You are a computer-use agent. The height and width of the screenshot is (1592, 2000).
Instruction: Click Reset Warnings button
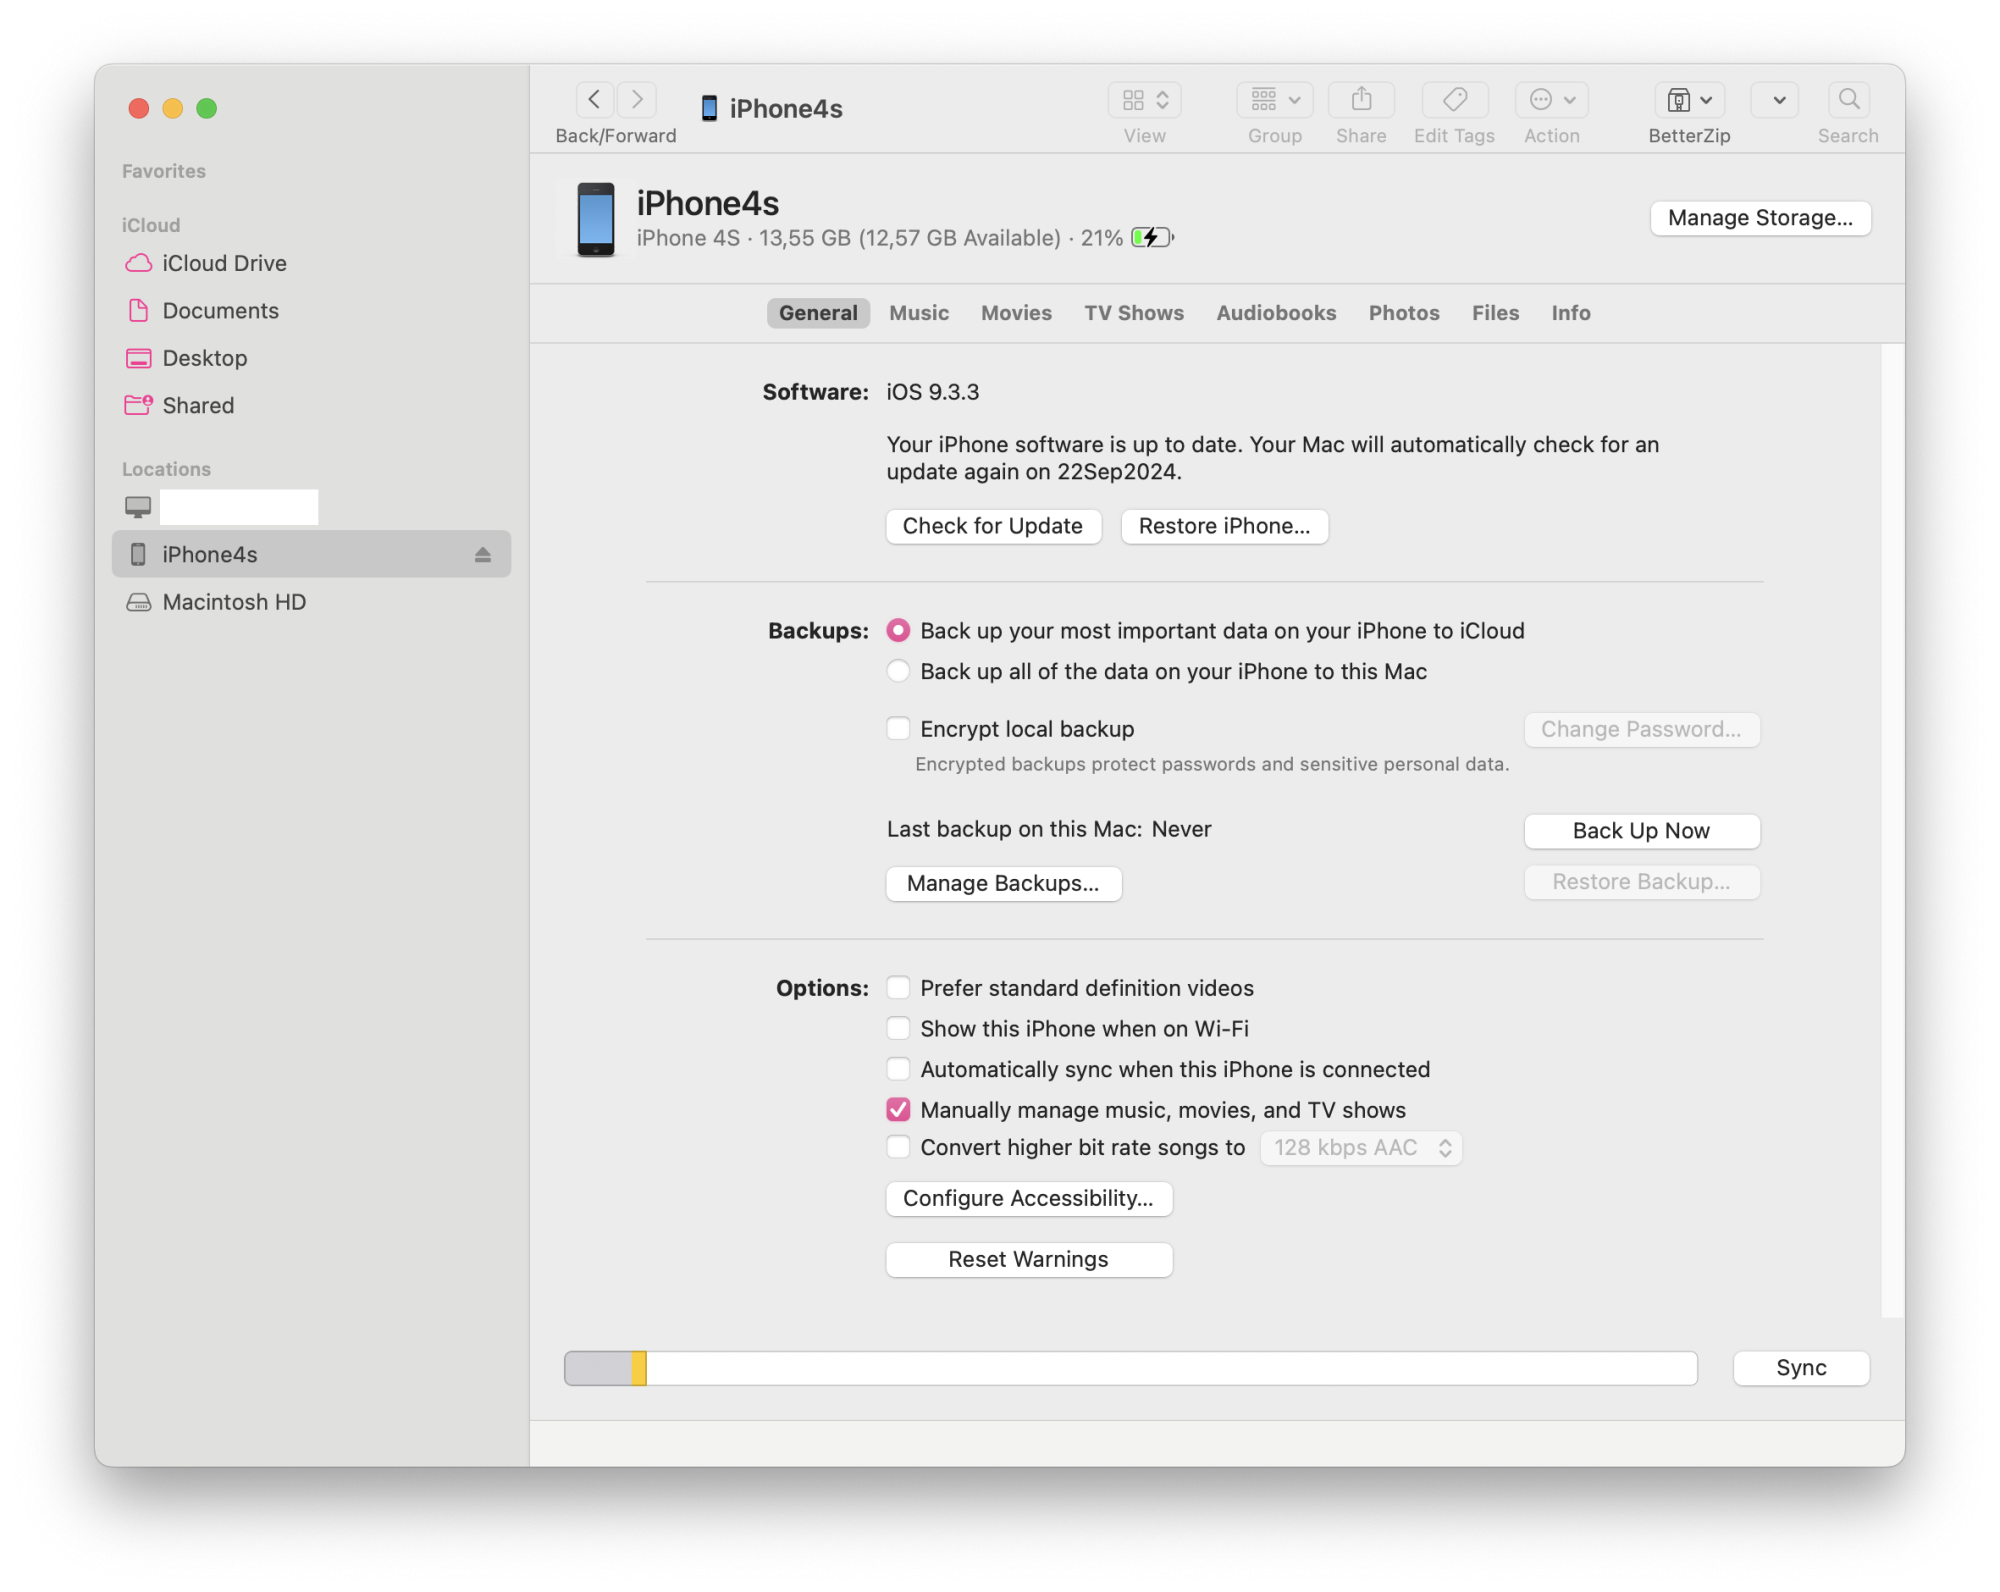(1029, 1260)
